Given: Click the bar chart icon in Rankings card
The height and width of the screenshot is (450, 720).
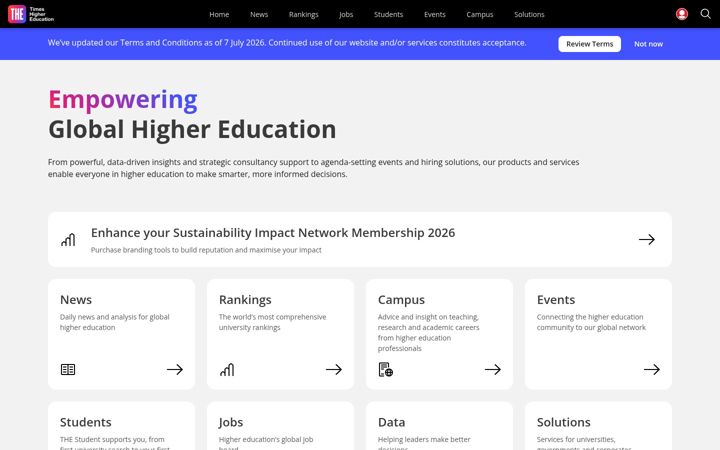Looking at the screenshot, I should 227,369.
